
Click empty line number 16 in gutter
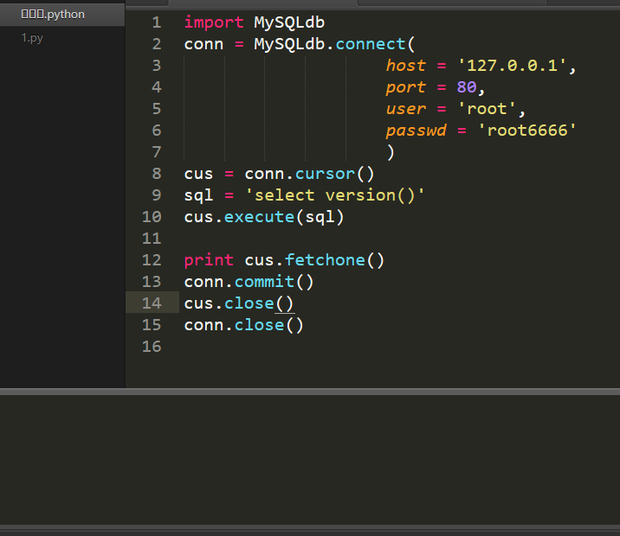click(x=151, y=346)
